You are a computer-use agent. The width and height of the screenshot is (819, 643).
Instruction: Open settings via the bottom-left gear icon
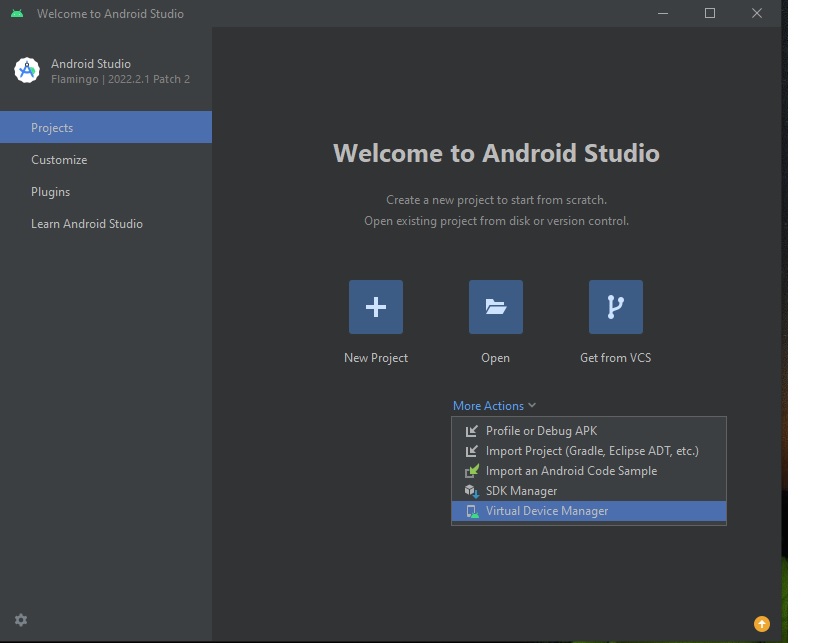pyautogui.click(x=21, y=620)
